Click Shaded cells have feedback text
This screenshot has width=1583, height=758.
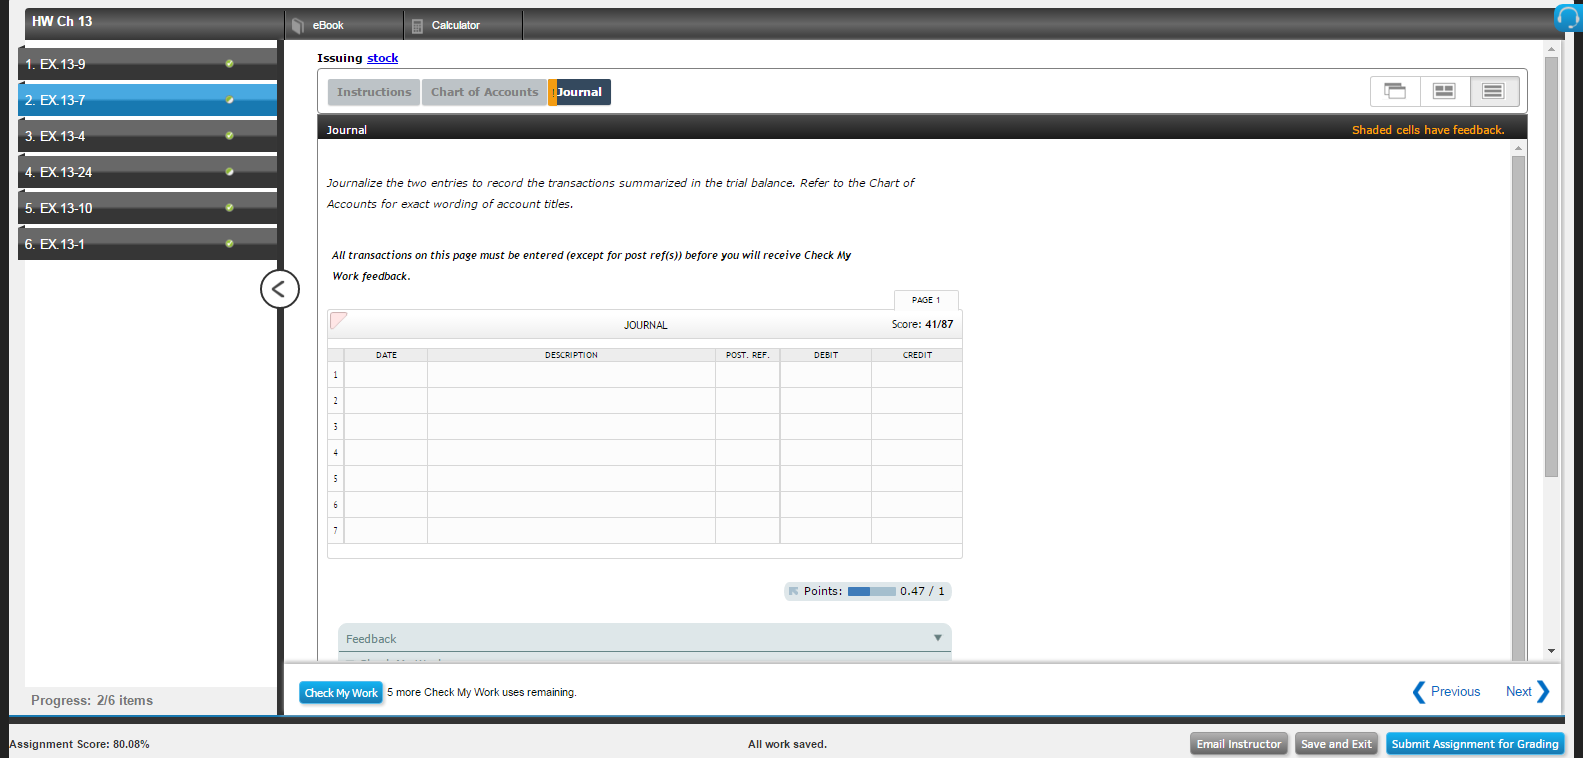point(1428,130)
